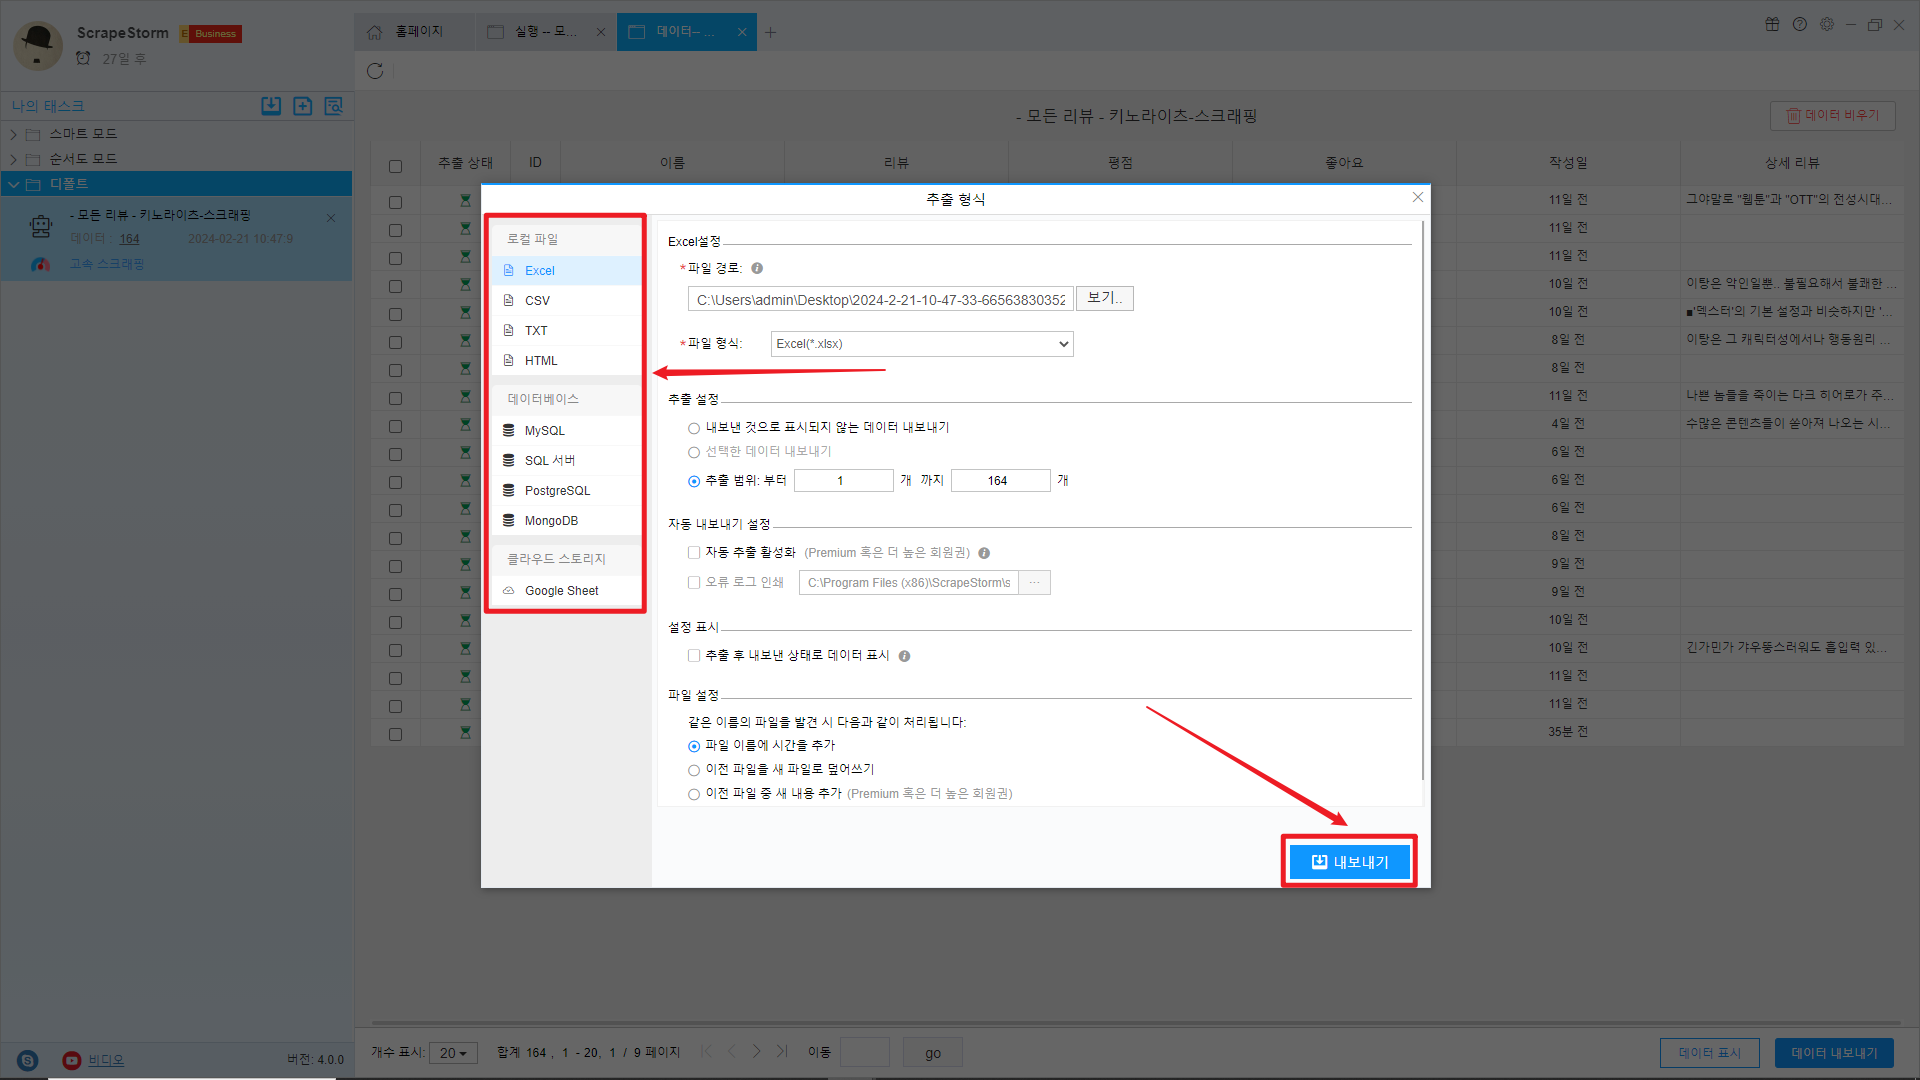Image resolution: width=1920 pixels, height=1080 pixels.
Task: Click the 내보내기 export button
Action: (1349, 862)
